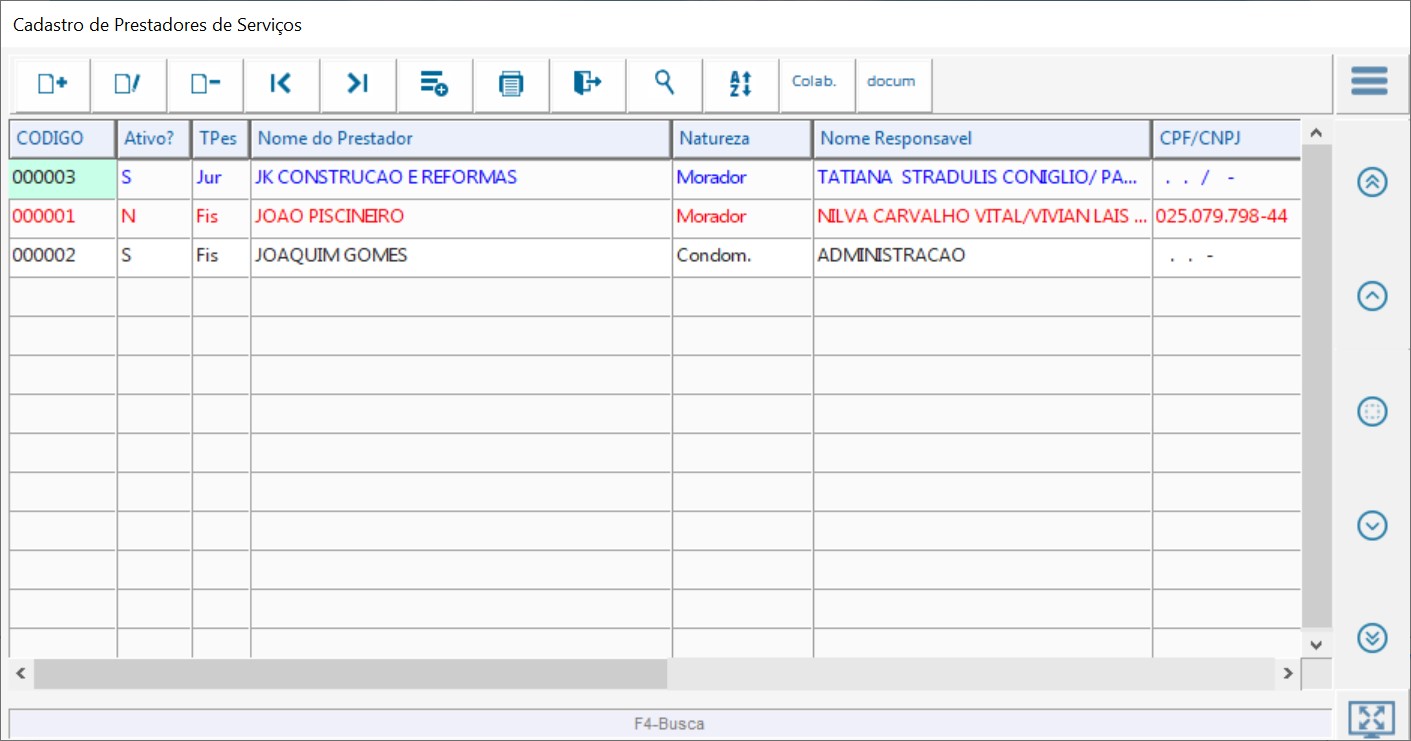Image resolution: width=1411 pixels, height=741 pixels.
Task: Move up one record with up chevron
Action: click(1372, 296)
